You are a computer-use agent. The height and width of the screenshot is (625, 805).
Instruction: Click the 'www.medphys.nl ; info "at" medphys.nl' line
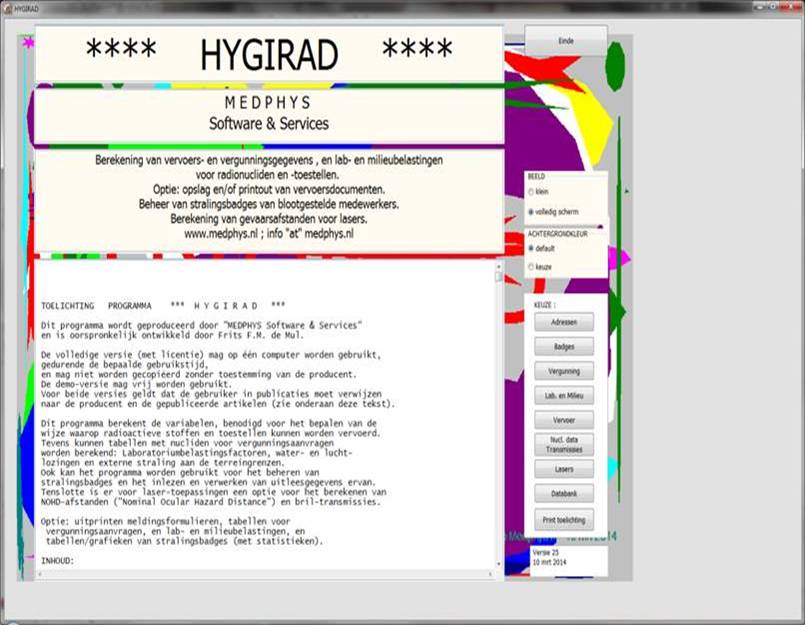tap(269, 234)
